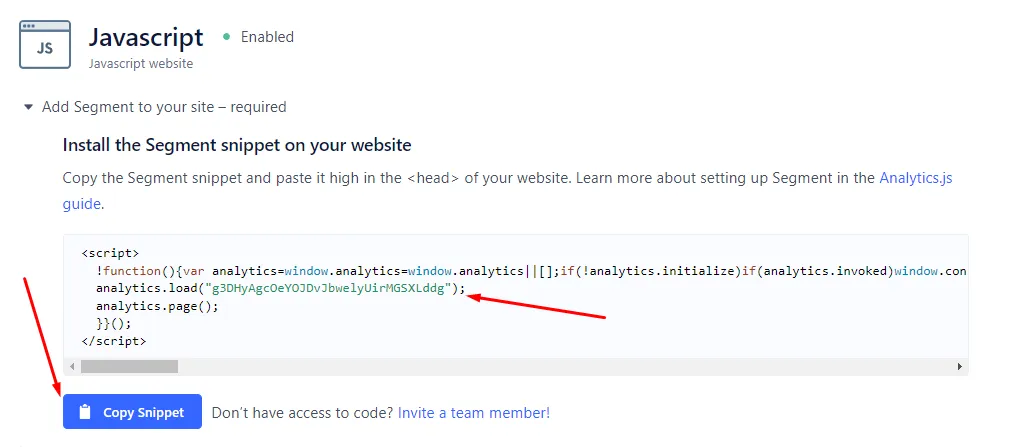Click the clipboard icon in Copy Snippet
Image resolution: width=1032 pixels, height=447 pixels.
pyautogui.click(x=84, y=412)
